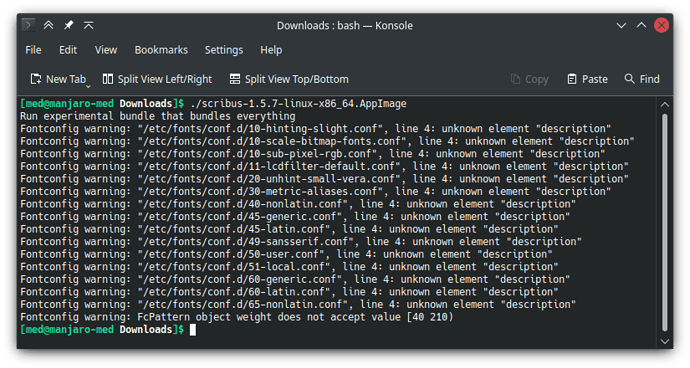The image size is (690, 368).
Task: Click the 50-user.conf warning line
Action: pos(286,254)
